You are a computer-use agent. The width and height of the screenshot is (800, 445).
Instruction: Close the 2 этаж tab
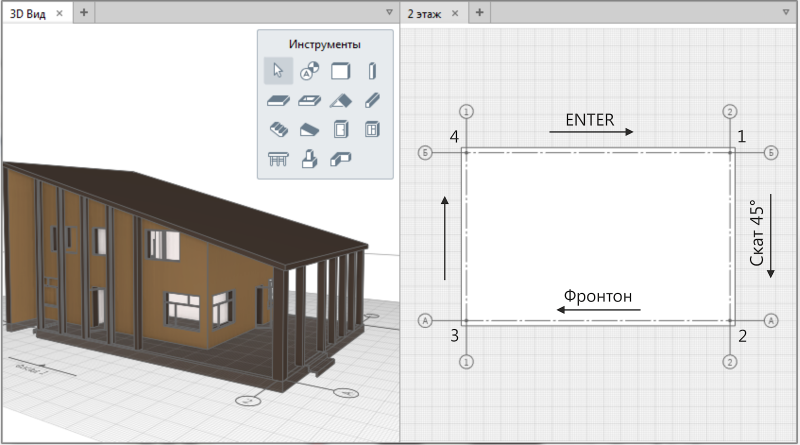coord(455,13)
